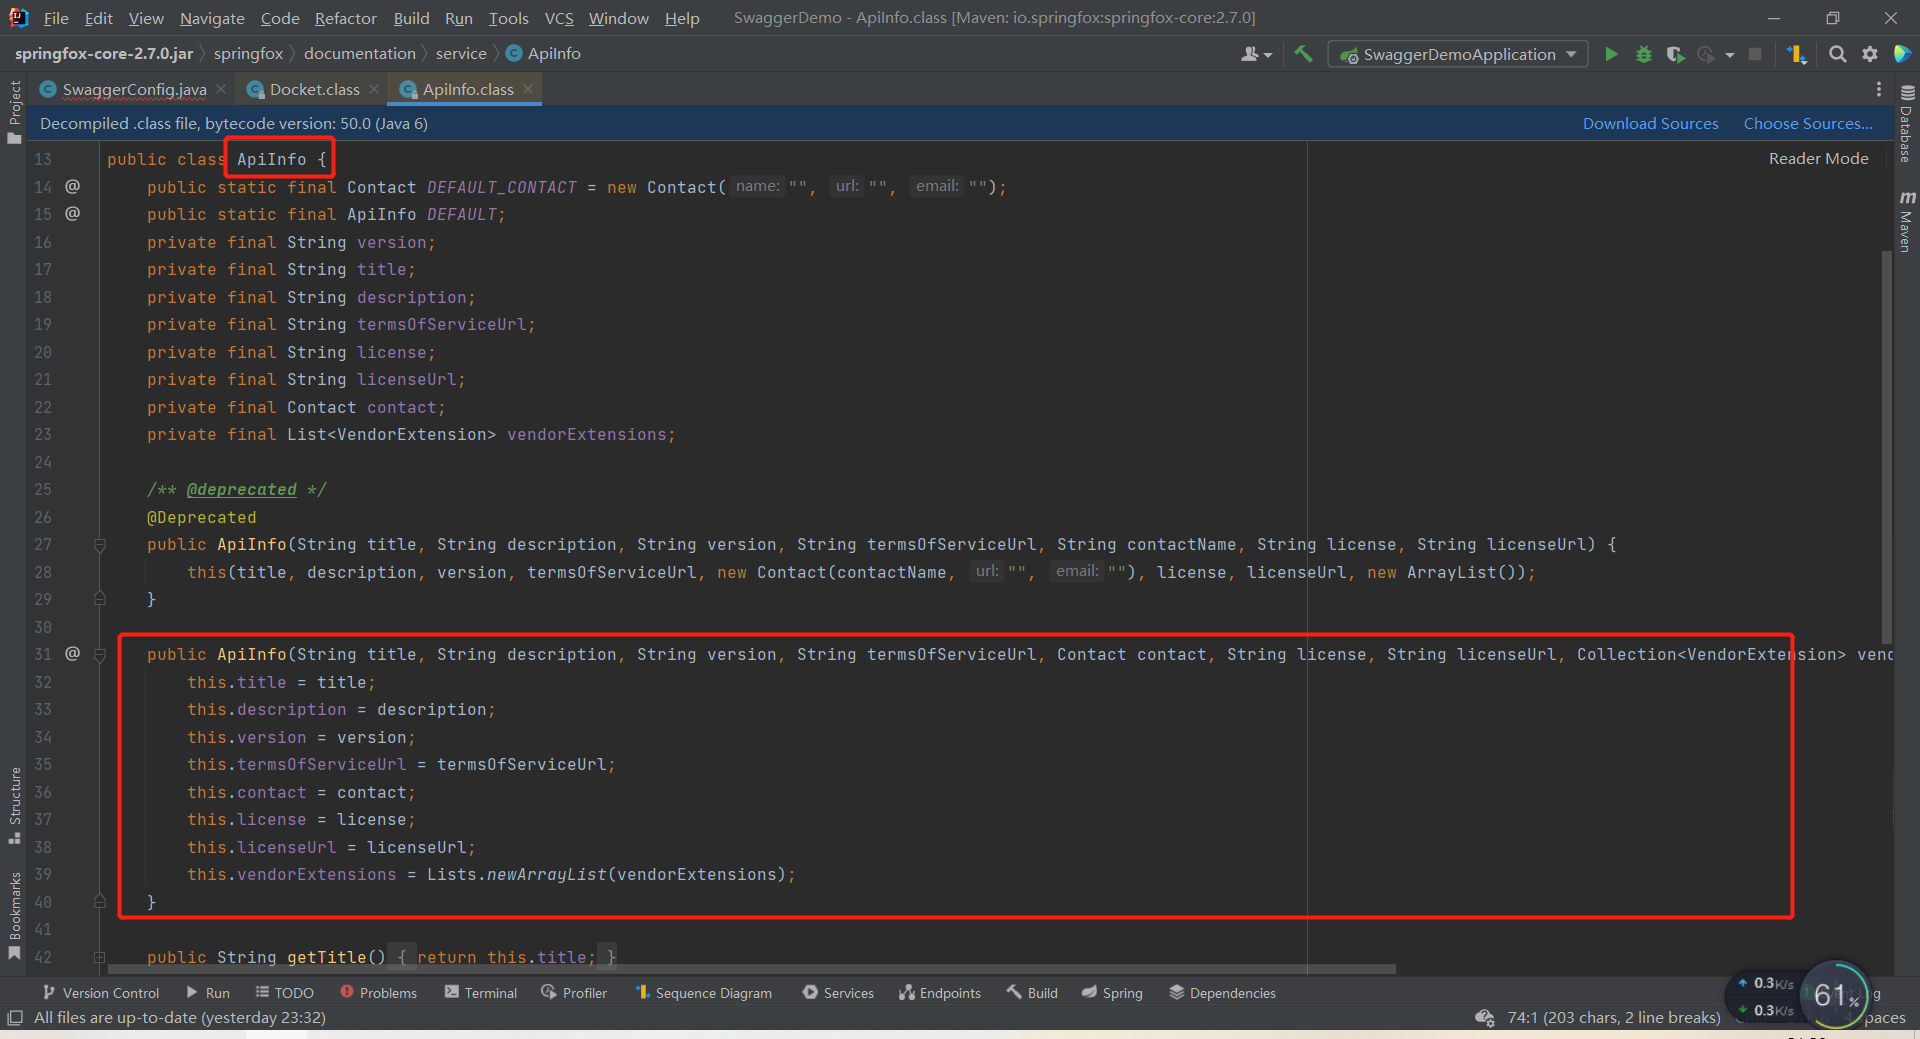1920x1039 pixels.
Task: Click the service breadcrumb
Action: click(x=461, y=53)
